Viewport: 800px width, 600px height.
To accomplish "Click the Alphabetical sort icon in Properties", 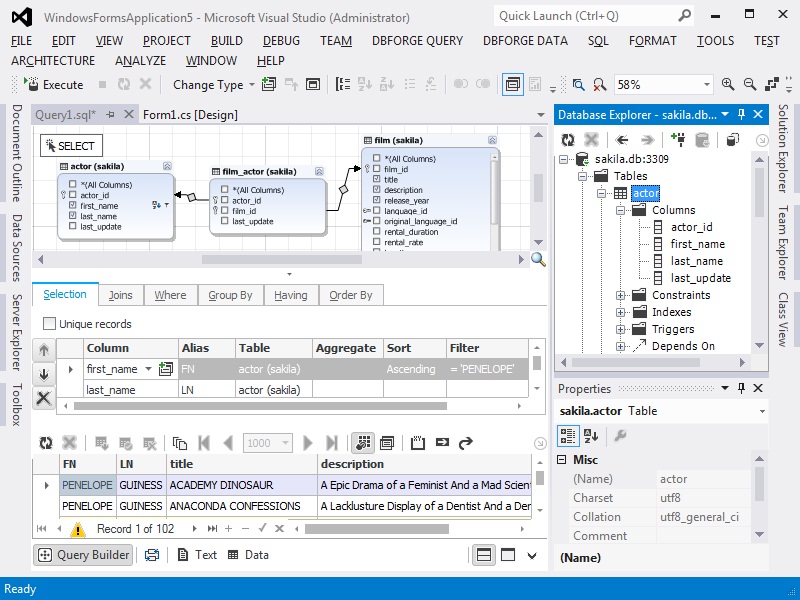I will (591, 436).
